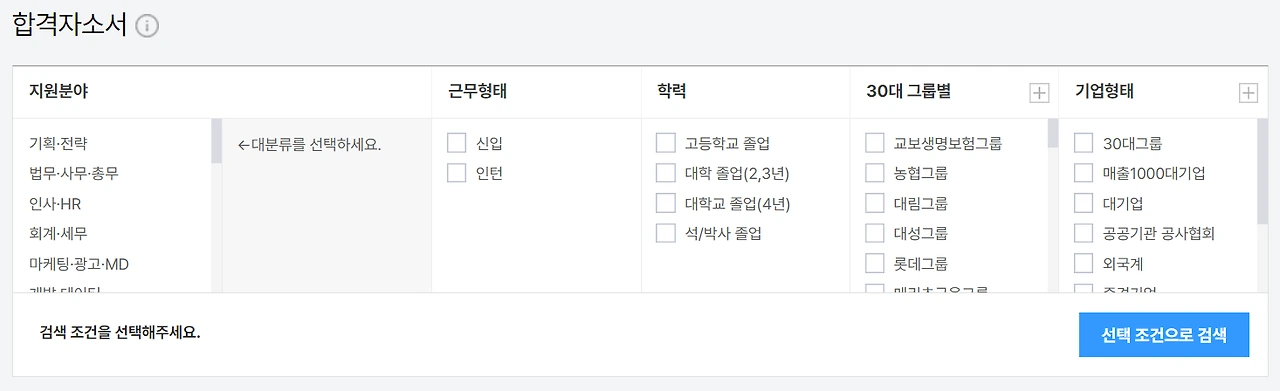This screenshot has height=391, width=1280.
Task: Enable the 대학교 졸업(4년) option
Action: tap(666, 203)
